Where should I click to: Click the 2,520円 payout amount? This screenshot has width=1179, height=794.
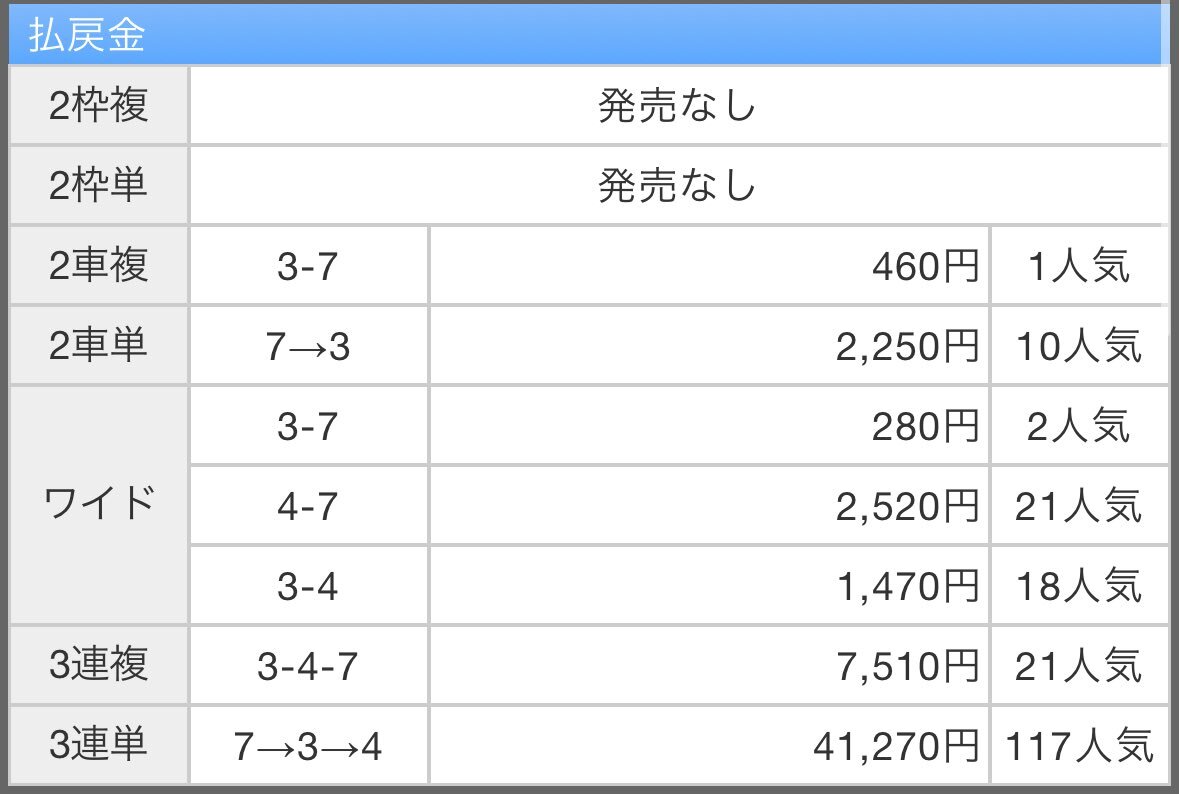908,507
